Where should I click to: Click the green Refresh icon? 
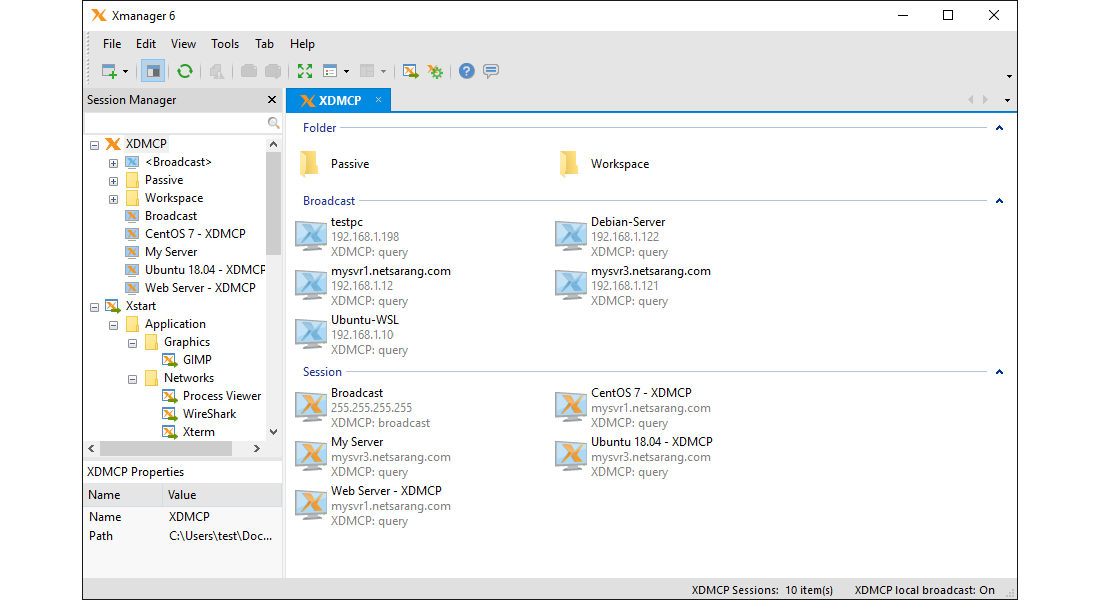point(185,71)
